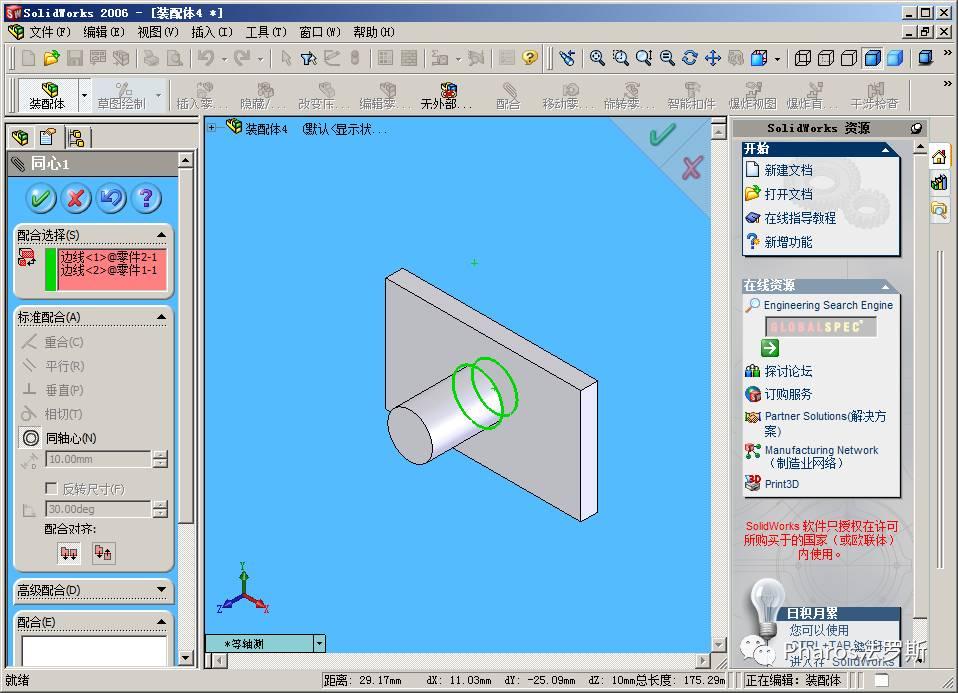Click the 无外部 no external references icon
The width and height of the screenshot is (958, 693).
(x=447, y=96)
